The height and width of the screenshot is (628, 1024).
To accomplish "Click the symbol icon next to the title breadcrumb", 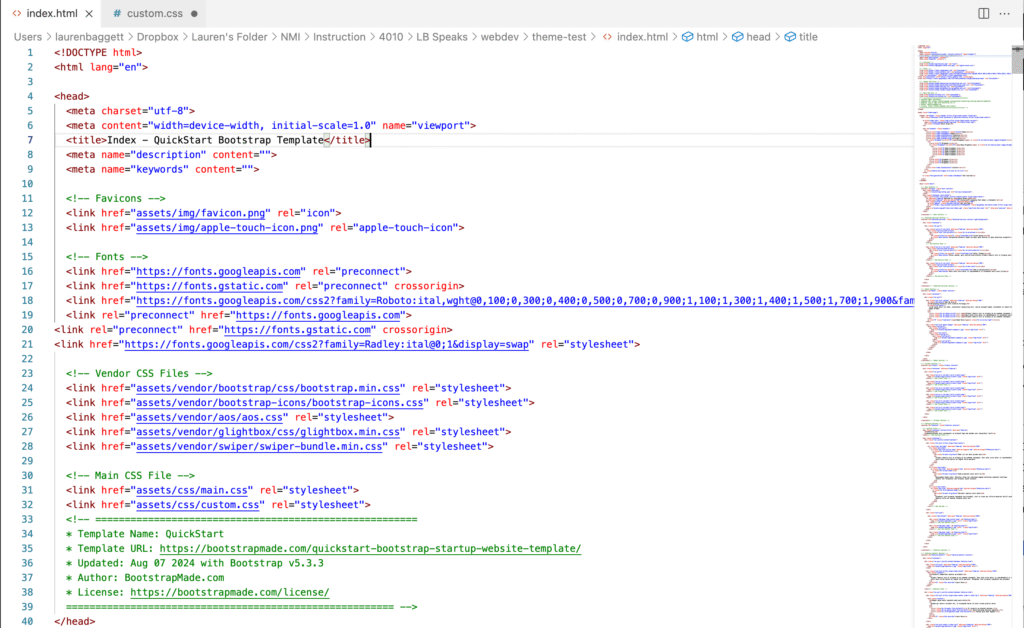I will (788, 36).
